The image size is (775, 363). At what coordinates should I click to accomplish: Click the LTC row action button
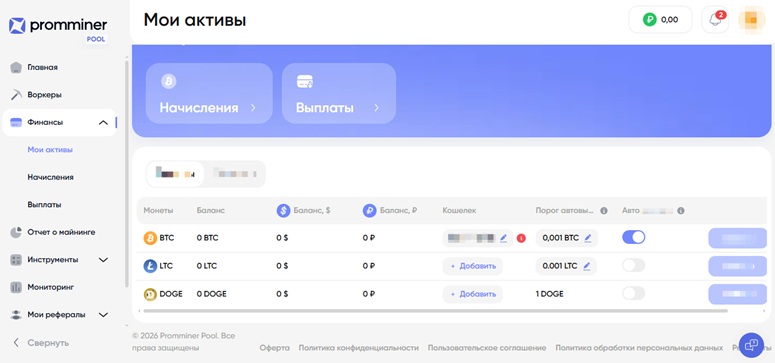pos(738,266)
